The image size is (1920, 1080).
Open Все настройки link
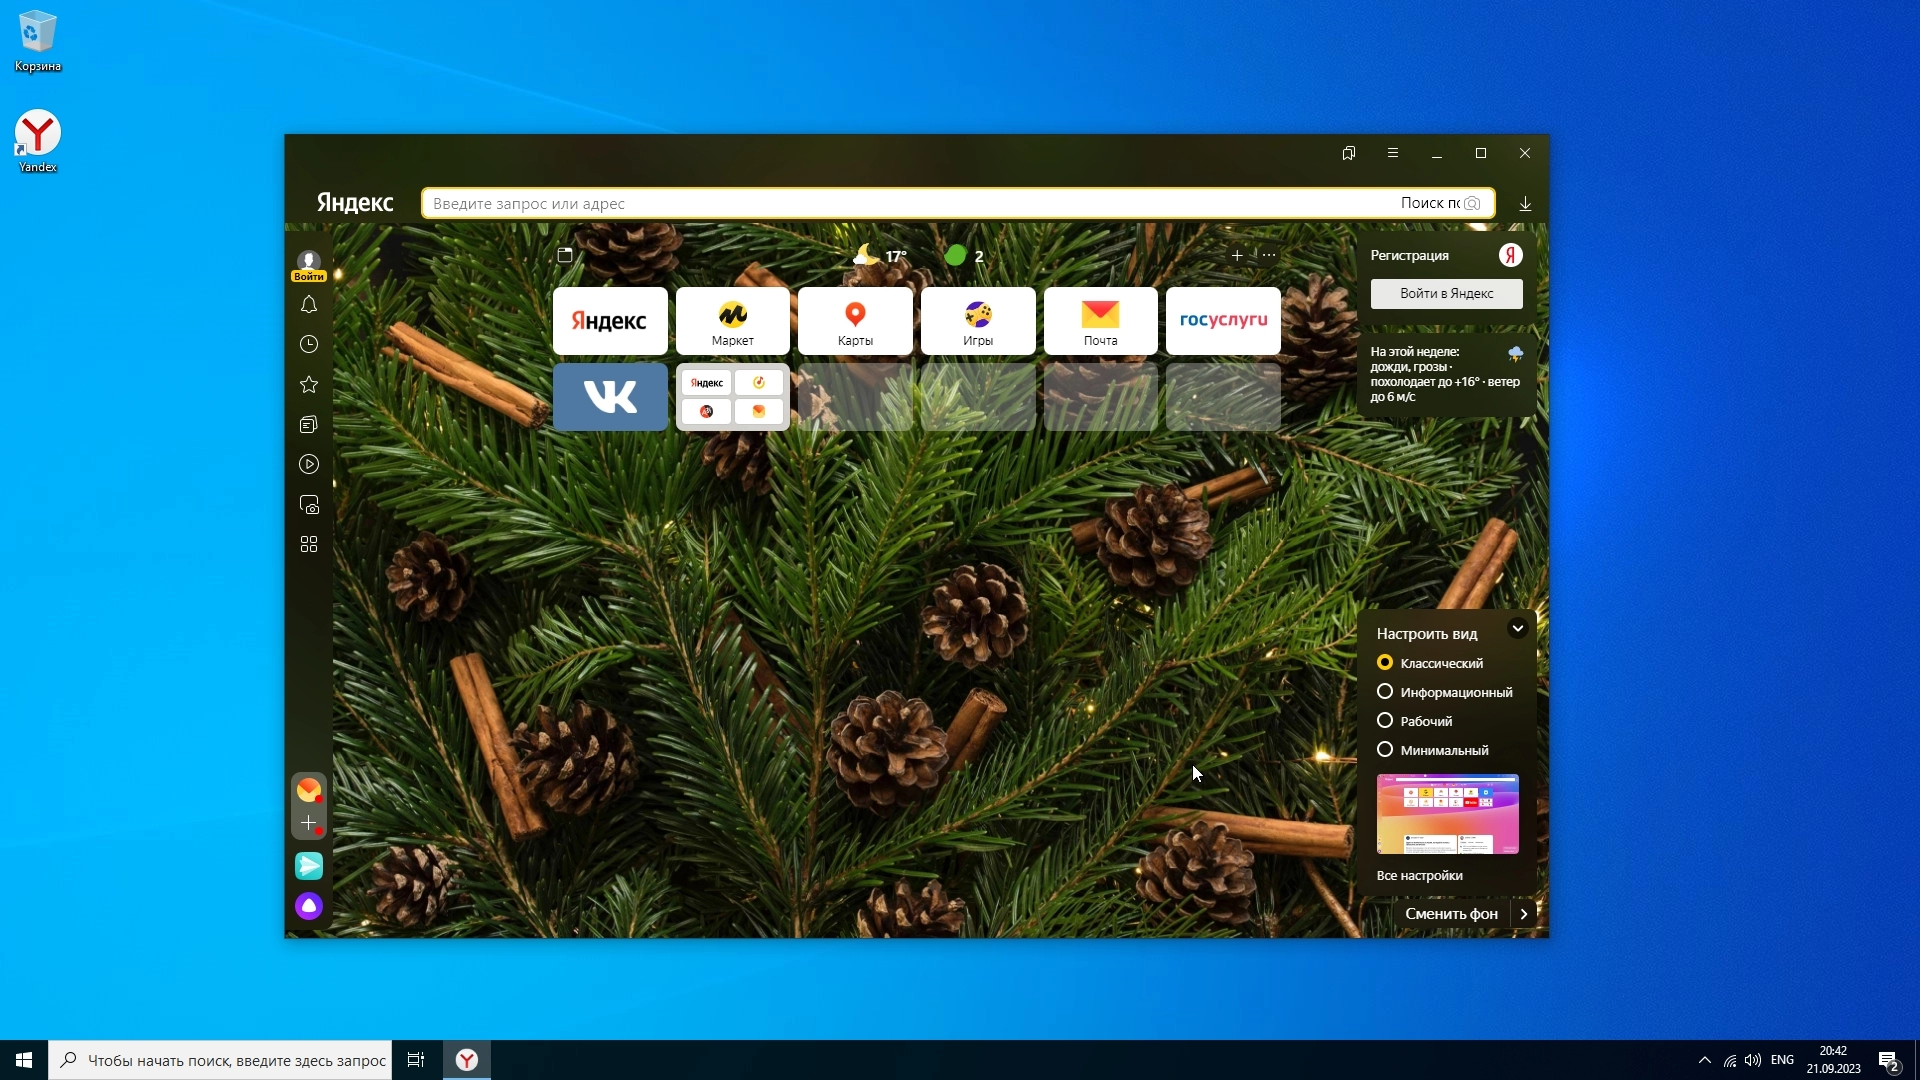click(x=1419, y=876)
